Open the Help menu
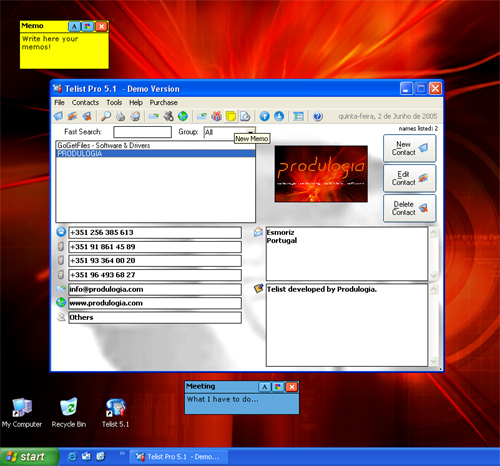 tap(136, 102)
